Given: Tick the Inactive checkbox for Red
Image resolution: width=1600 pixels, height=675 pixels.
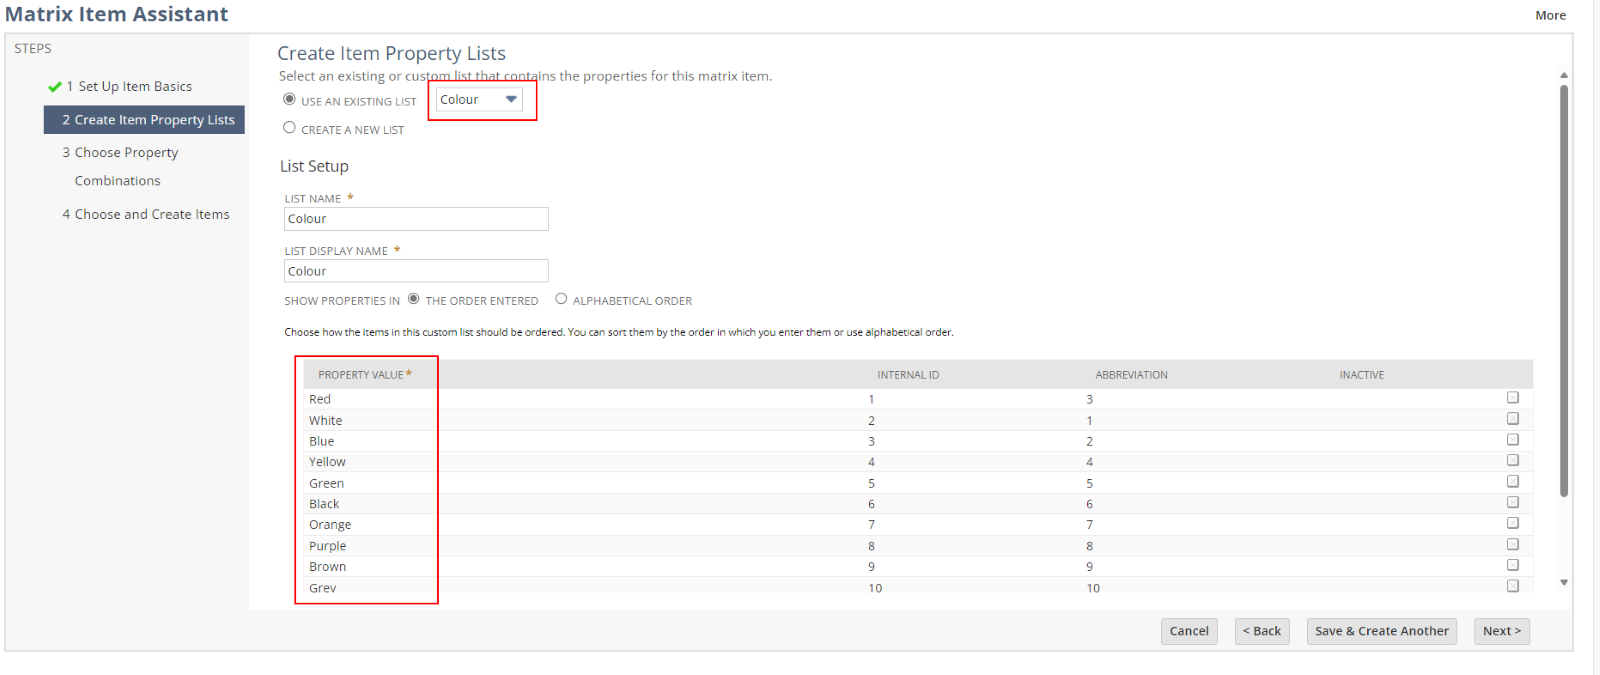Looking at the screenshot, I should (1512, 398).
